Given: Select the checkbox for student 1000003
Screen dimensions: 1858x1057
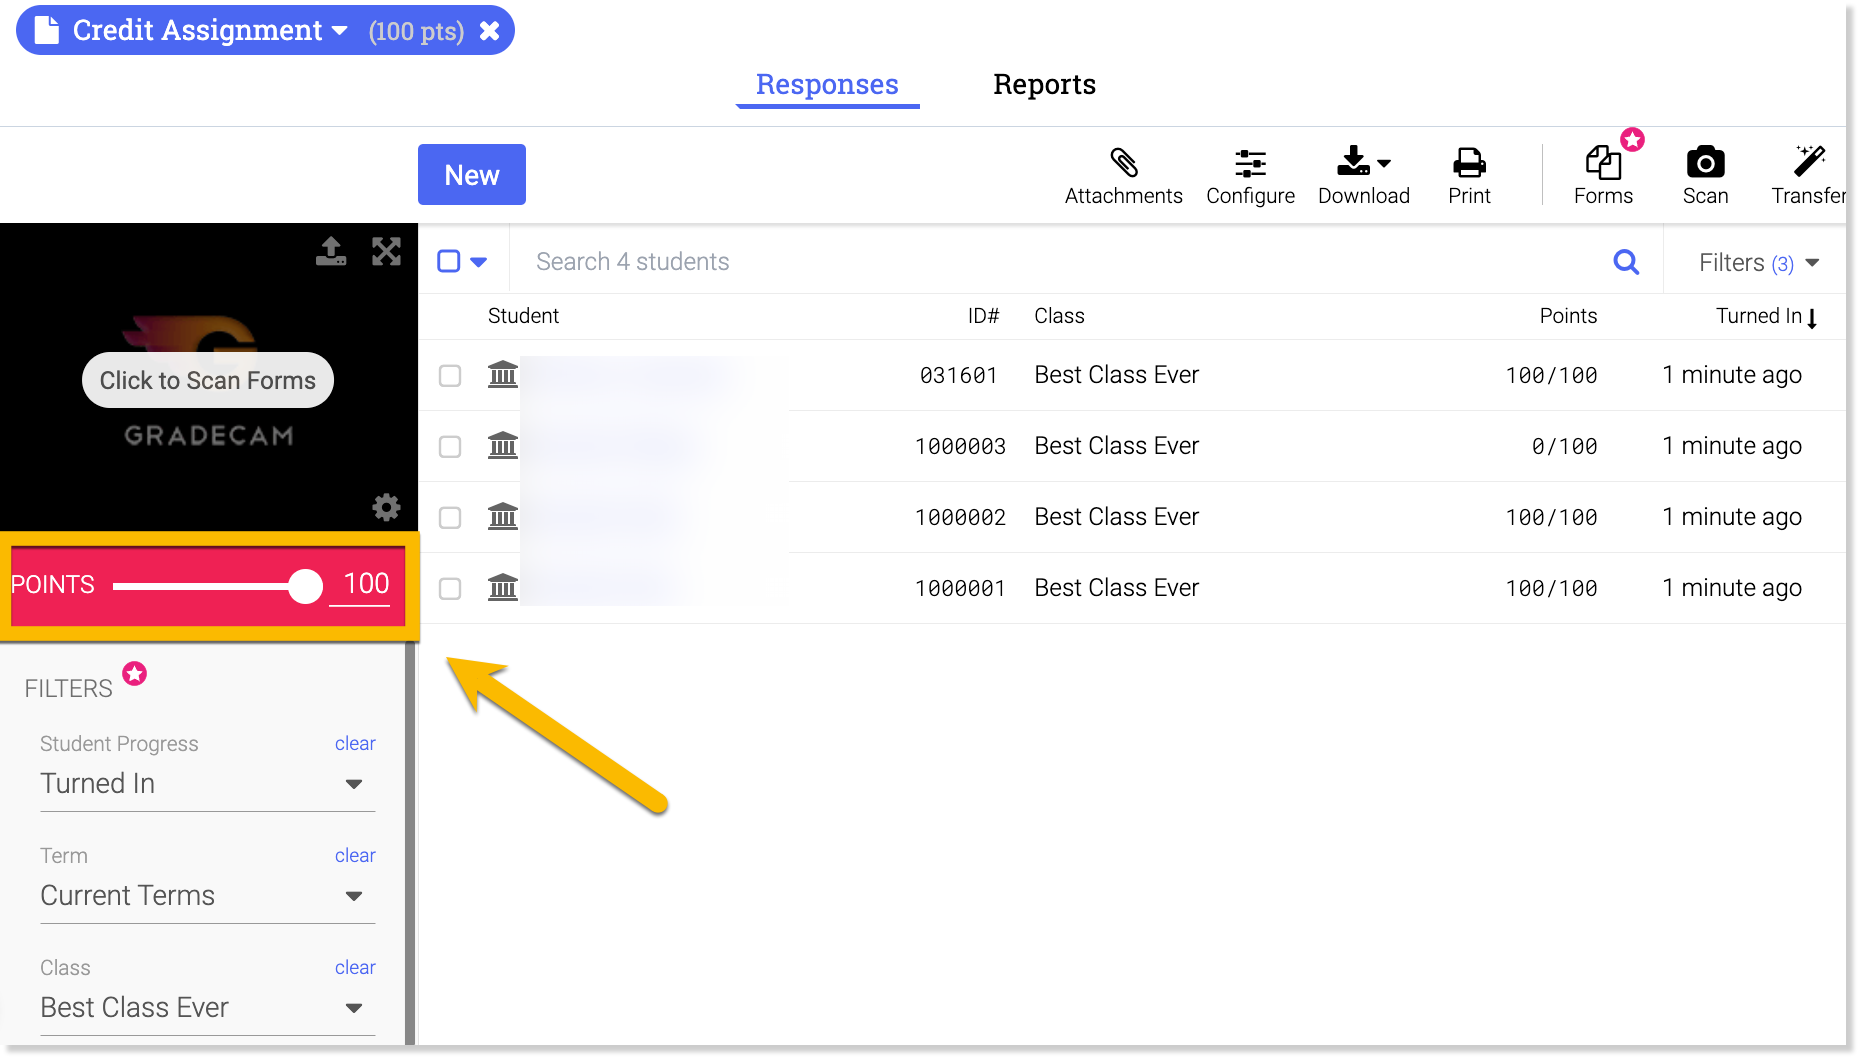Looking at the screenshot, I should tap(450, 447).
